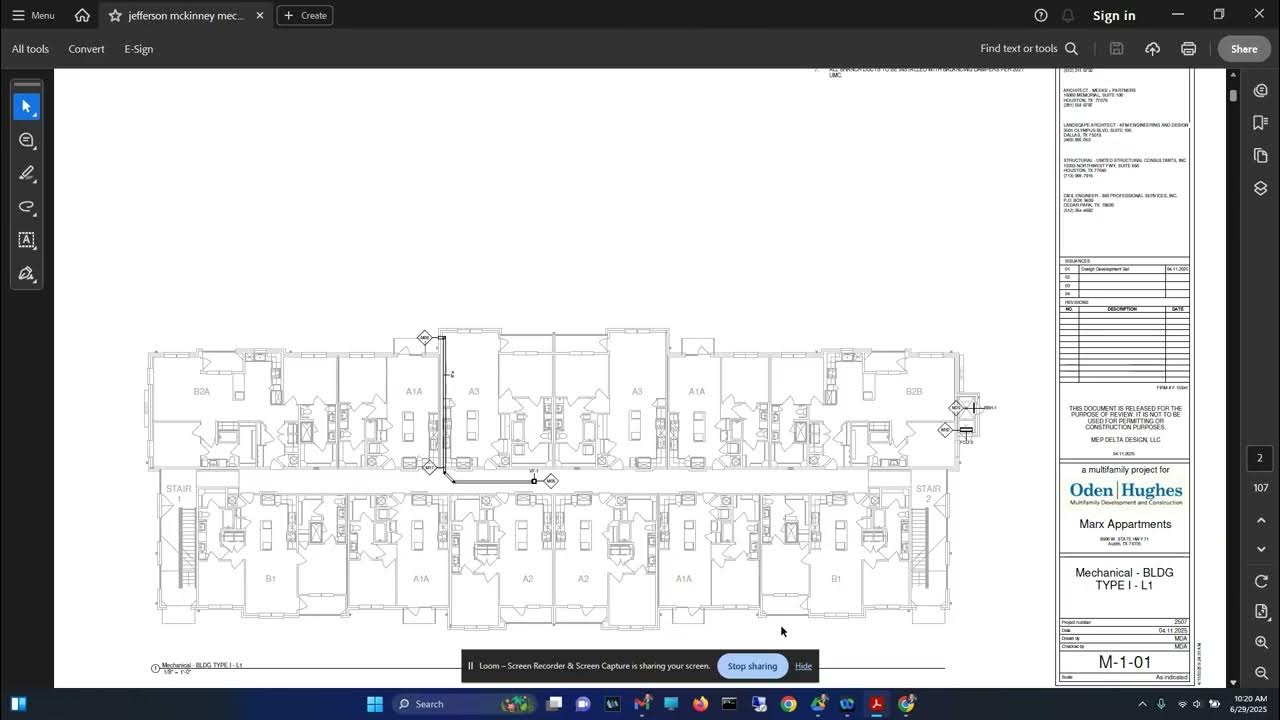Open the Acrobat Menu hamburger
1280x720 pixels.
point(32,15)
